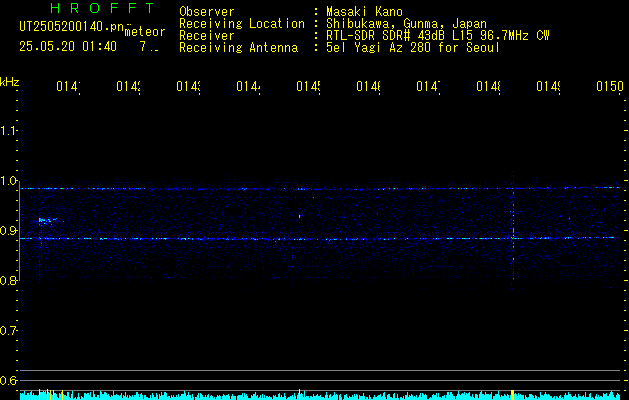The width and height of the screenshot is (629, 400).
Task: Click the meteor echo blob near 0.92 kHz
Action: click(50, 220)
